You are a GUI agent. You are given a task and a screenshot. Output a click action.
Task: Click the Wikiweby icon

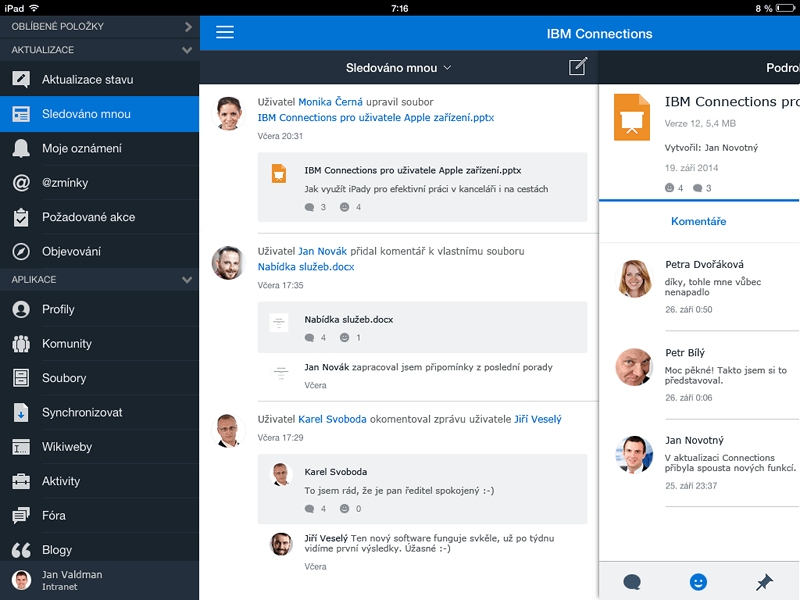(21, 447)
